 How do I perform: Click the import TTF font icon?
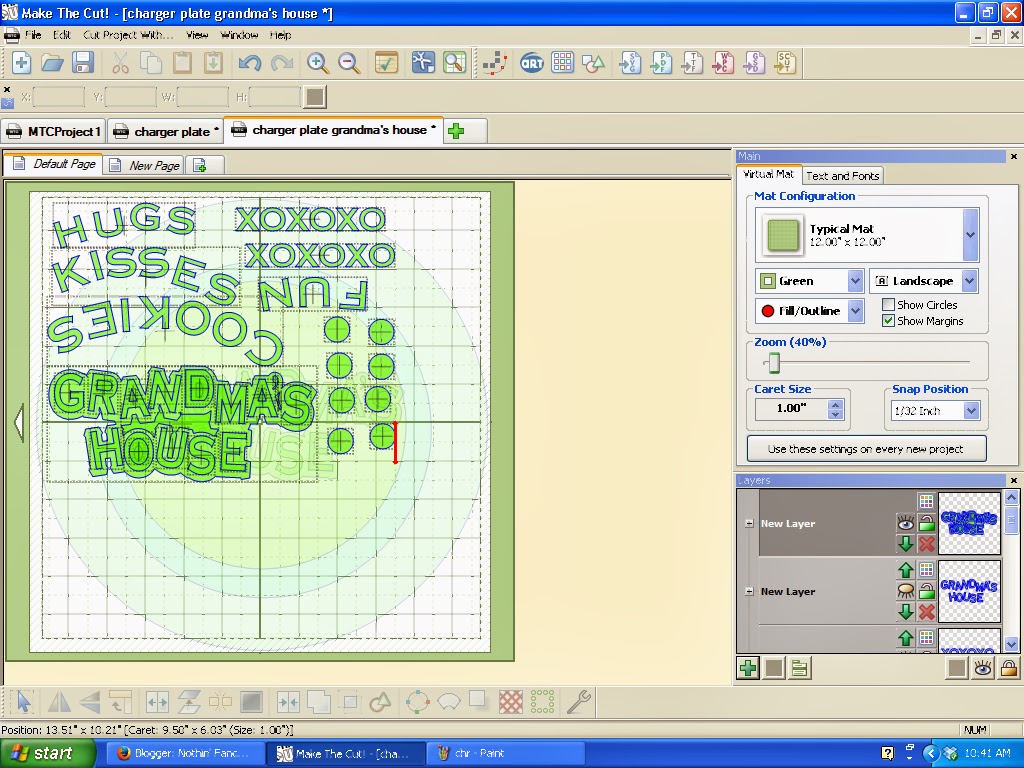point(692,63)
